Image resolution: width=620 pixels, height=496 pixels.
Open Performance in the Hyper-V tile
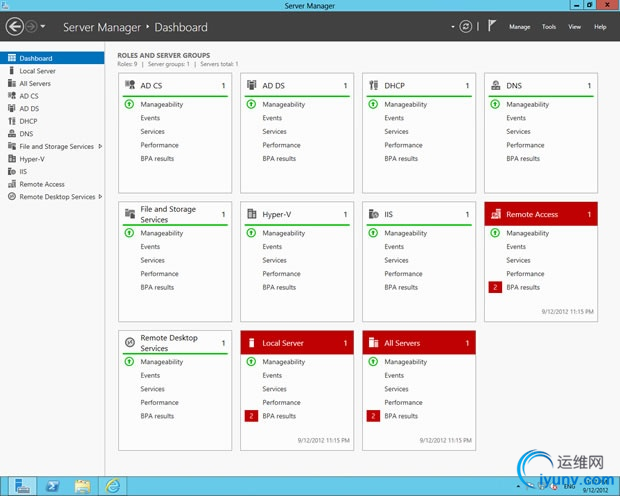[281, 274]
